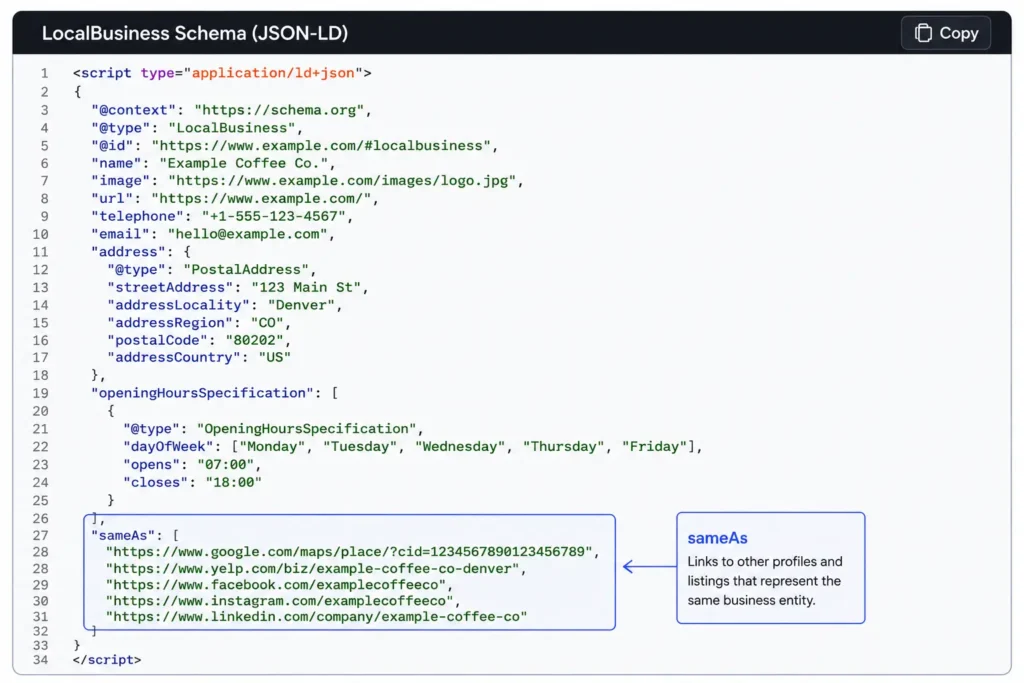Viewport: 1024px width, 683px height.
Task: Click the "hello@example.com" email value
Action: coord(248,234)
